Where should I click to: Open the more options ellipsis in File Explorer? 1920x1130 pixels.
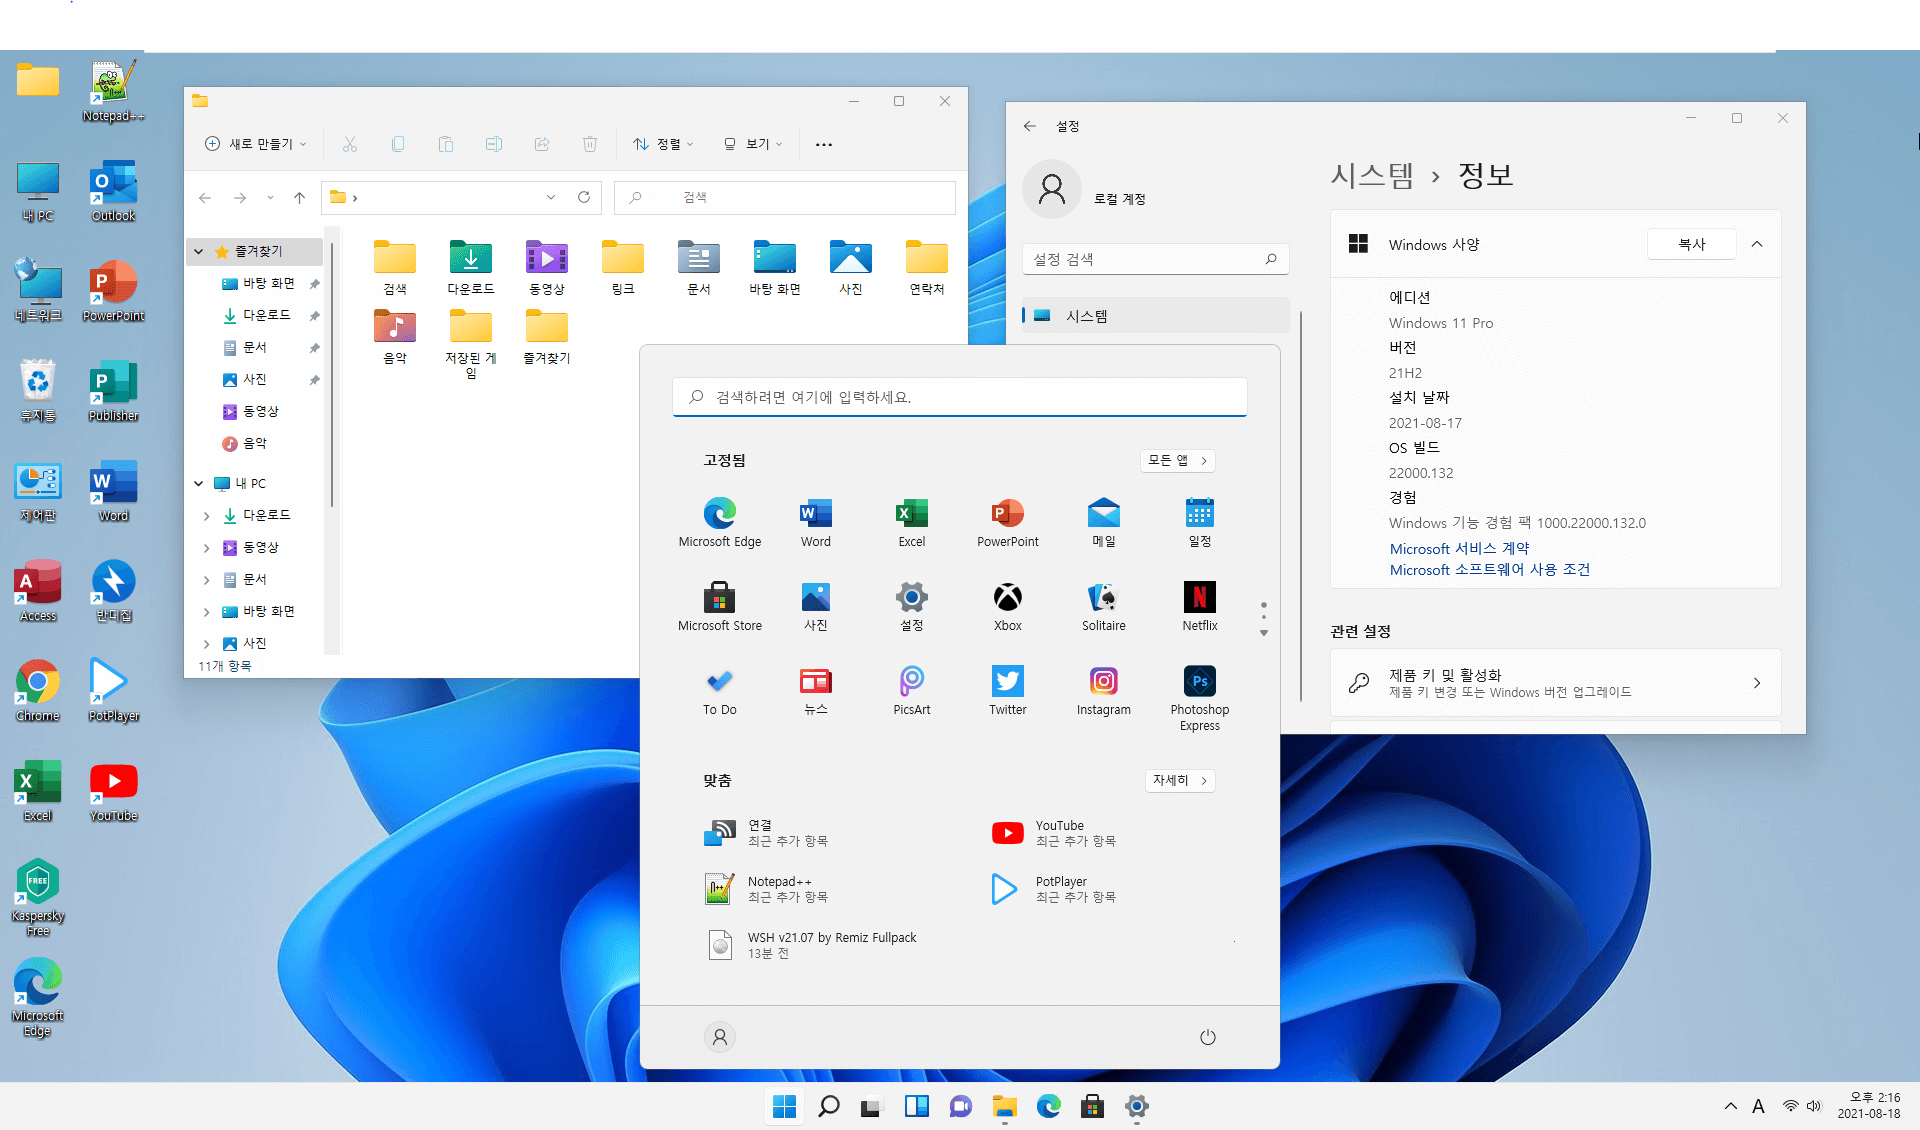click(x=824, y=144)
